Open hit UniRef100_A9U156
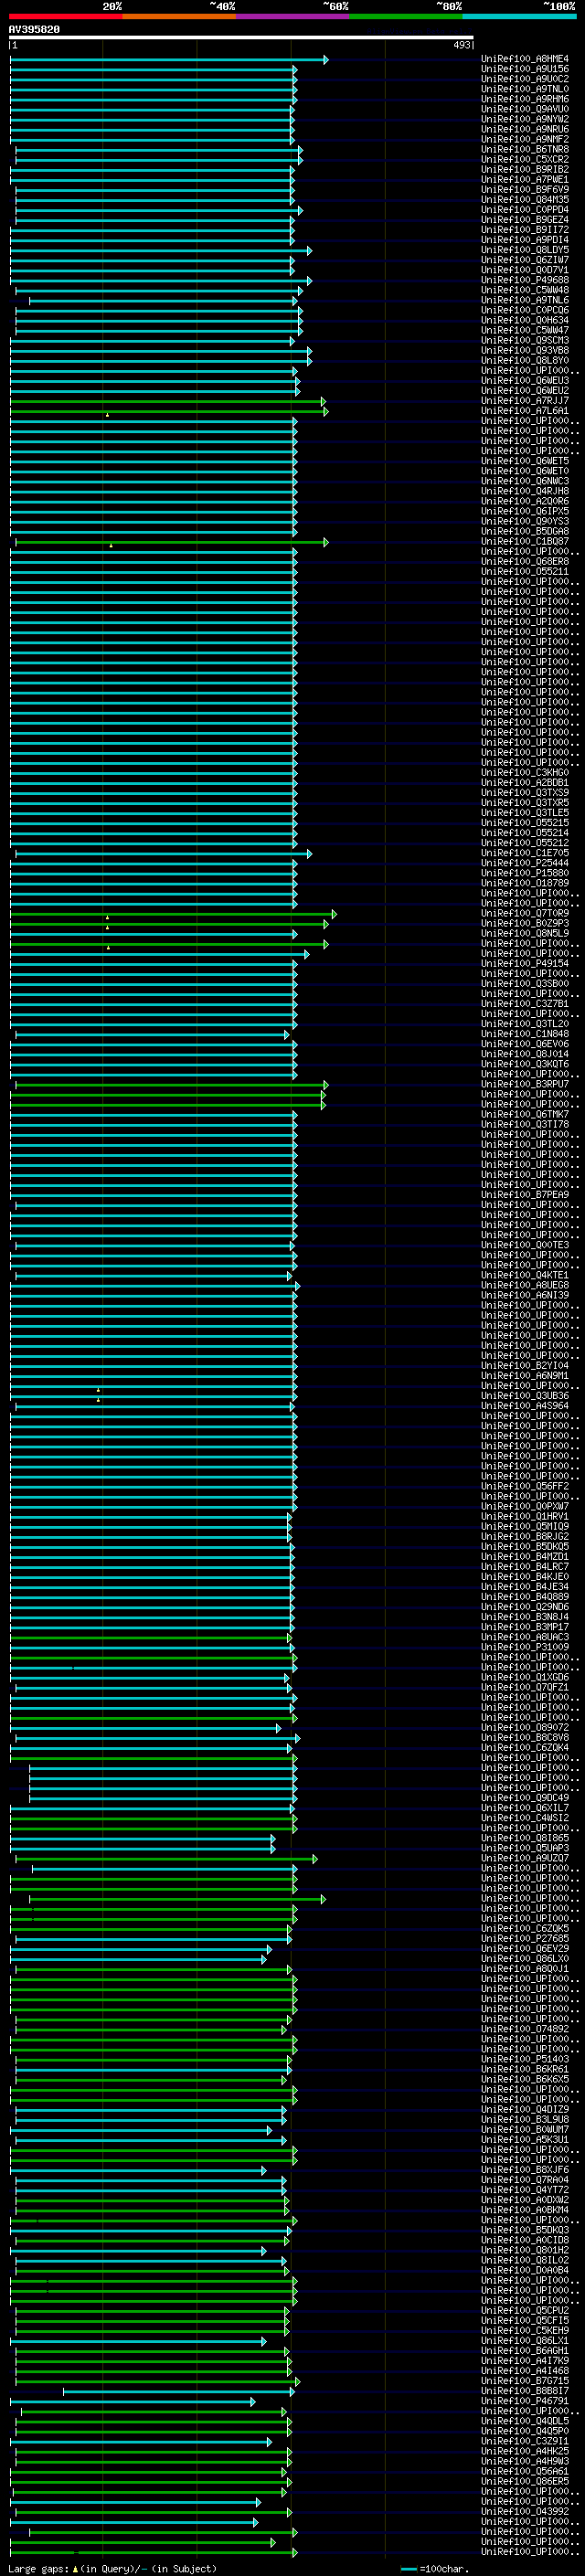The width and height of the screenshot is (585, 2576). (x=525, y=69)
